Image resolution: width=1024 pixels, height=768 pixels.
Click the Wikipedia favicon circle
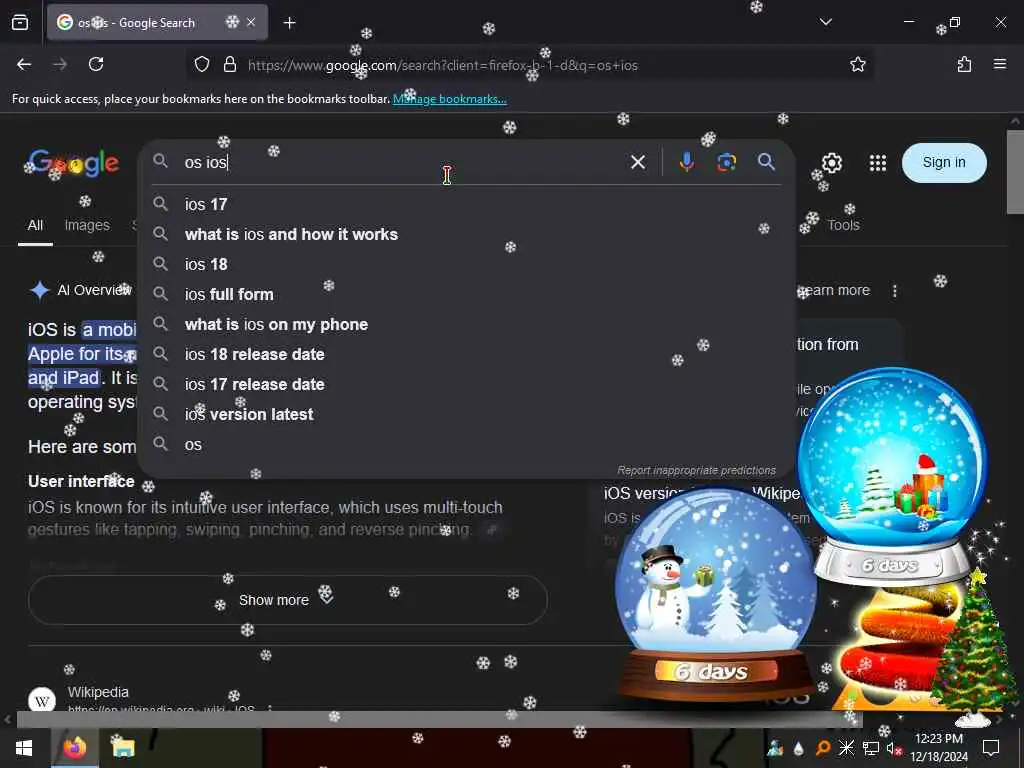tap(42, 701)
